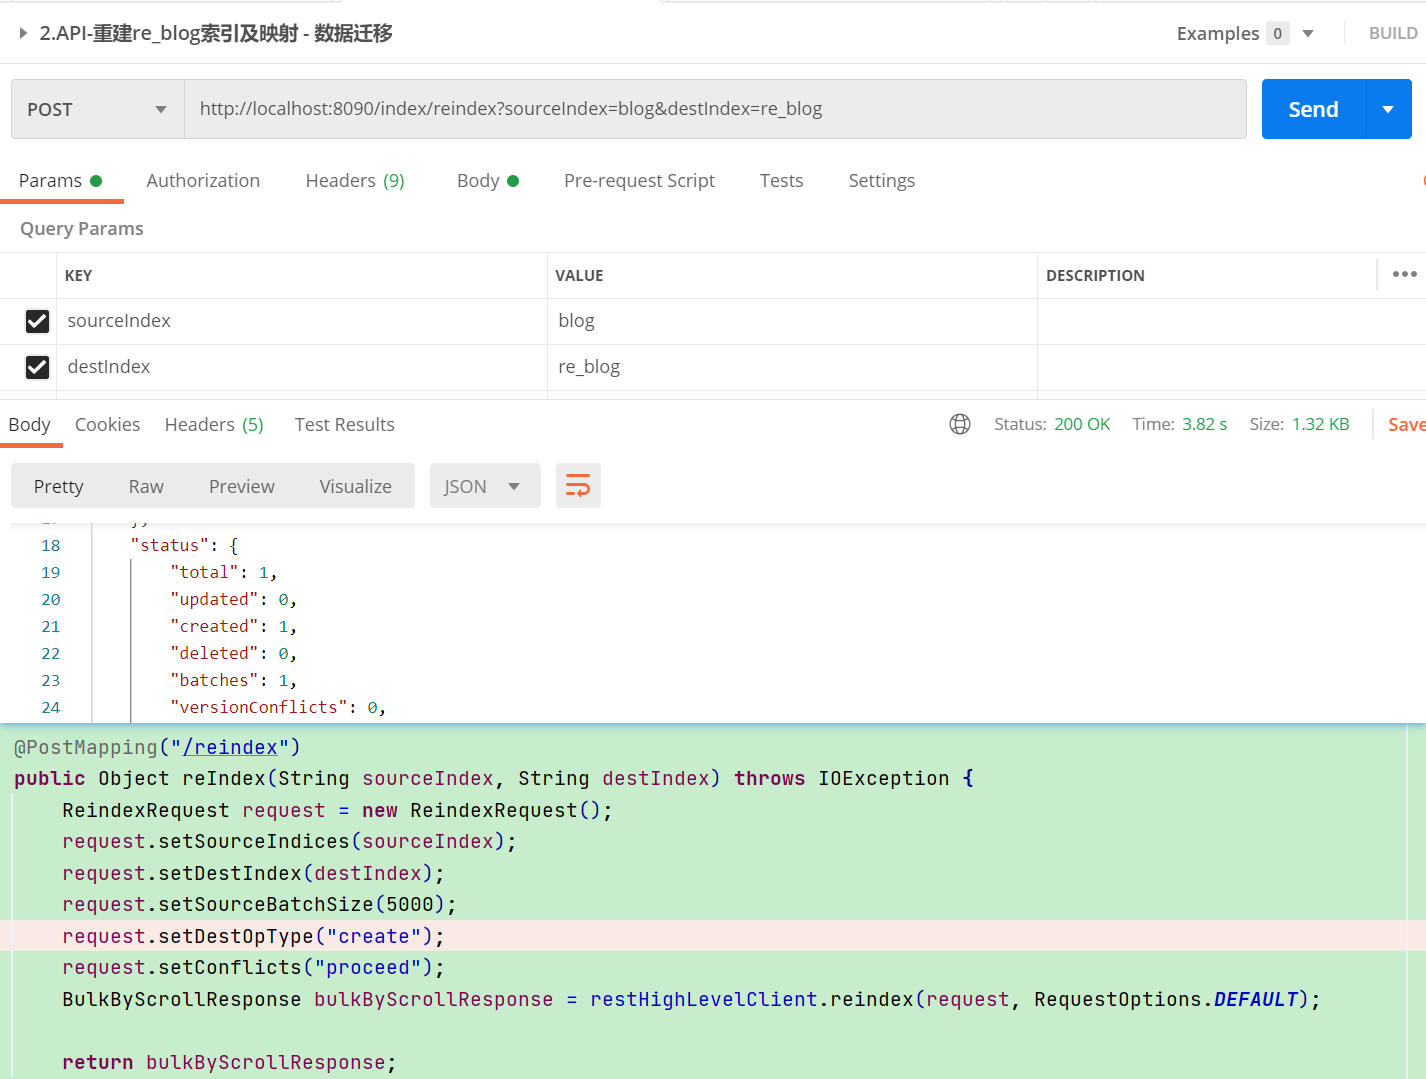
Task: Open the Examples dropdown
Action: 1245,33
